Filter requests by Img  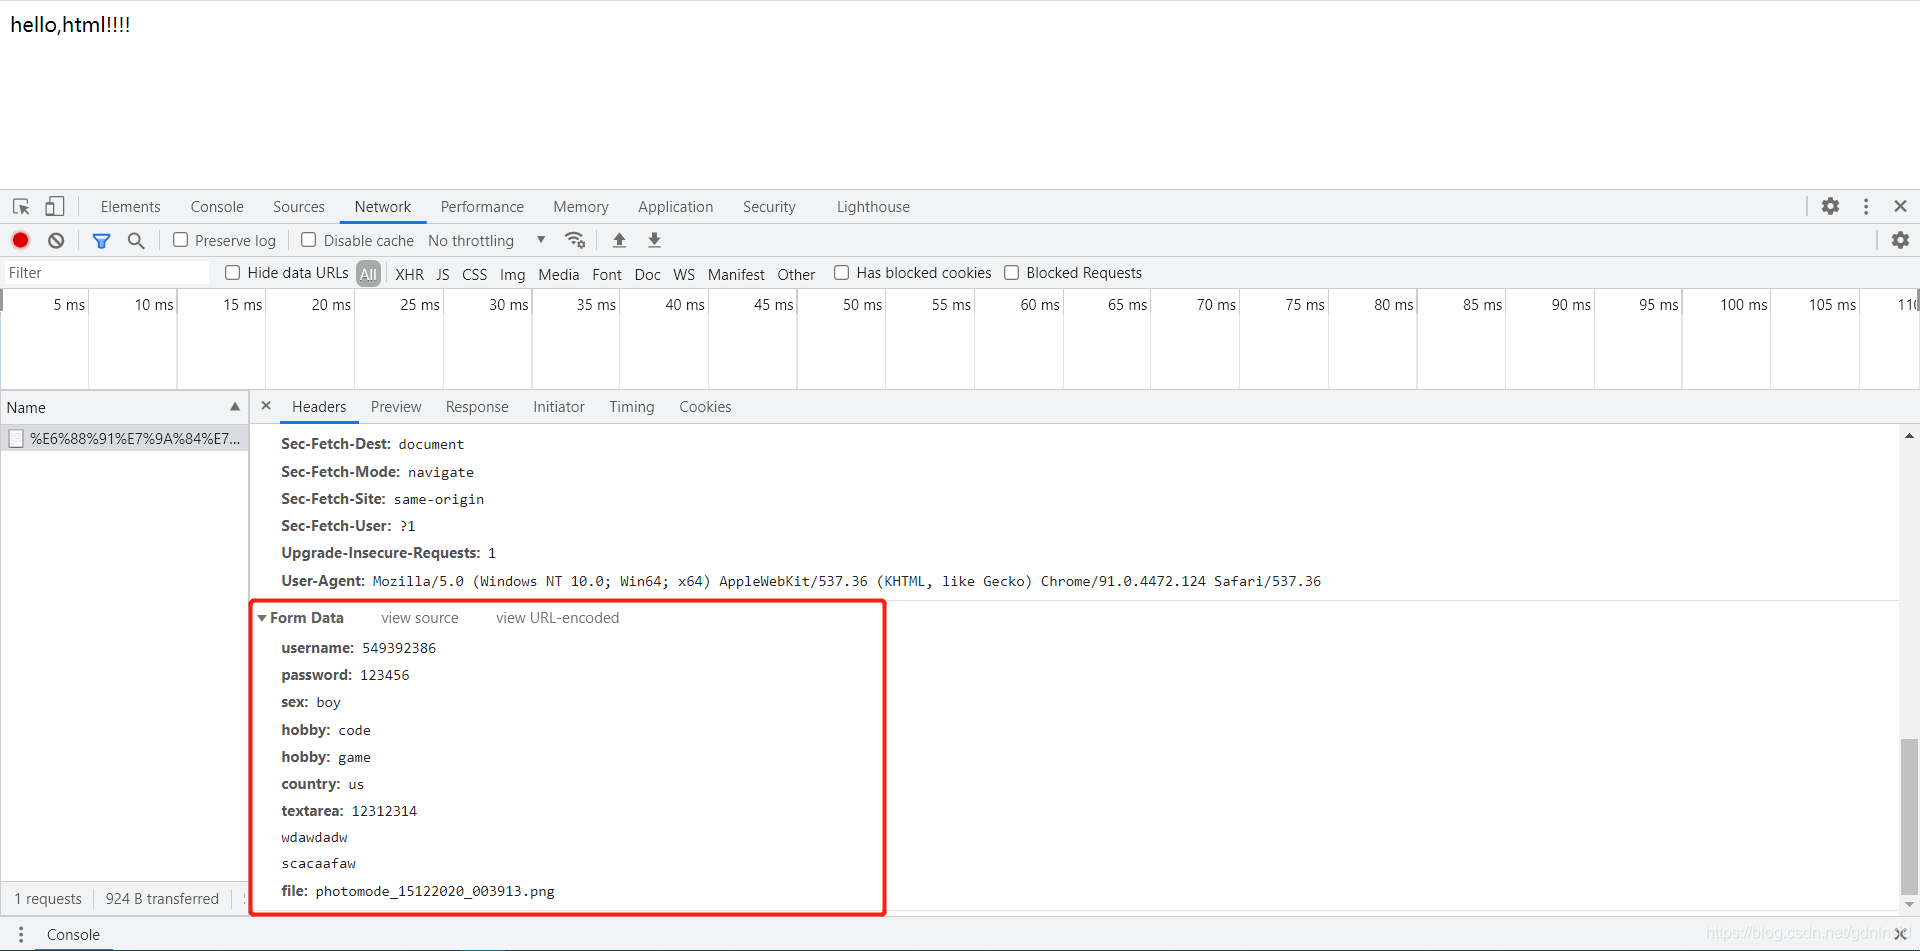[513, 274]
